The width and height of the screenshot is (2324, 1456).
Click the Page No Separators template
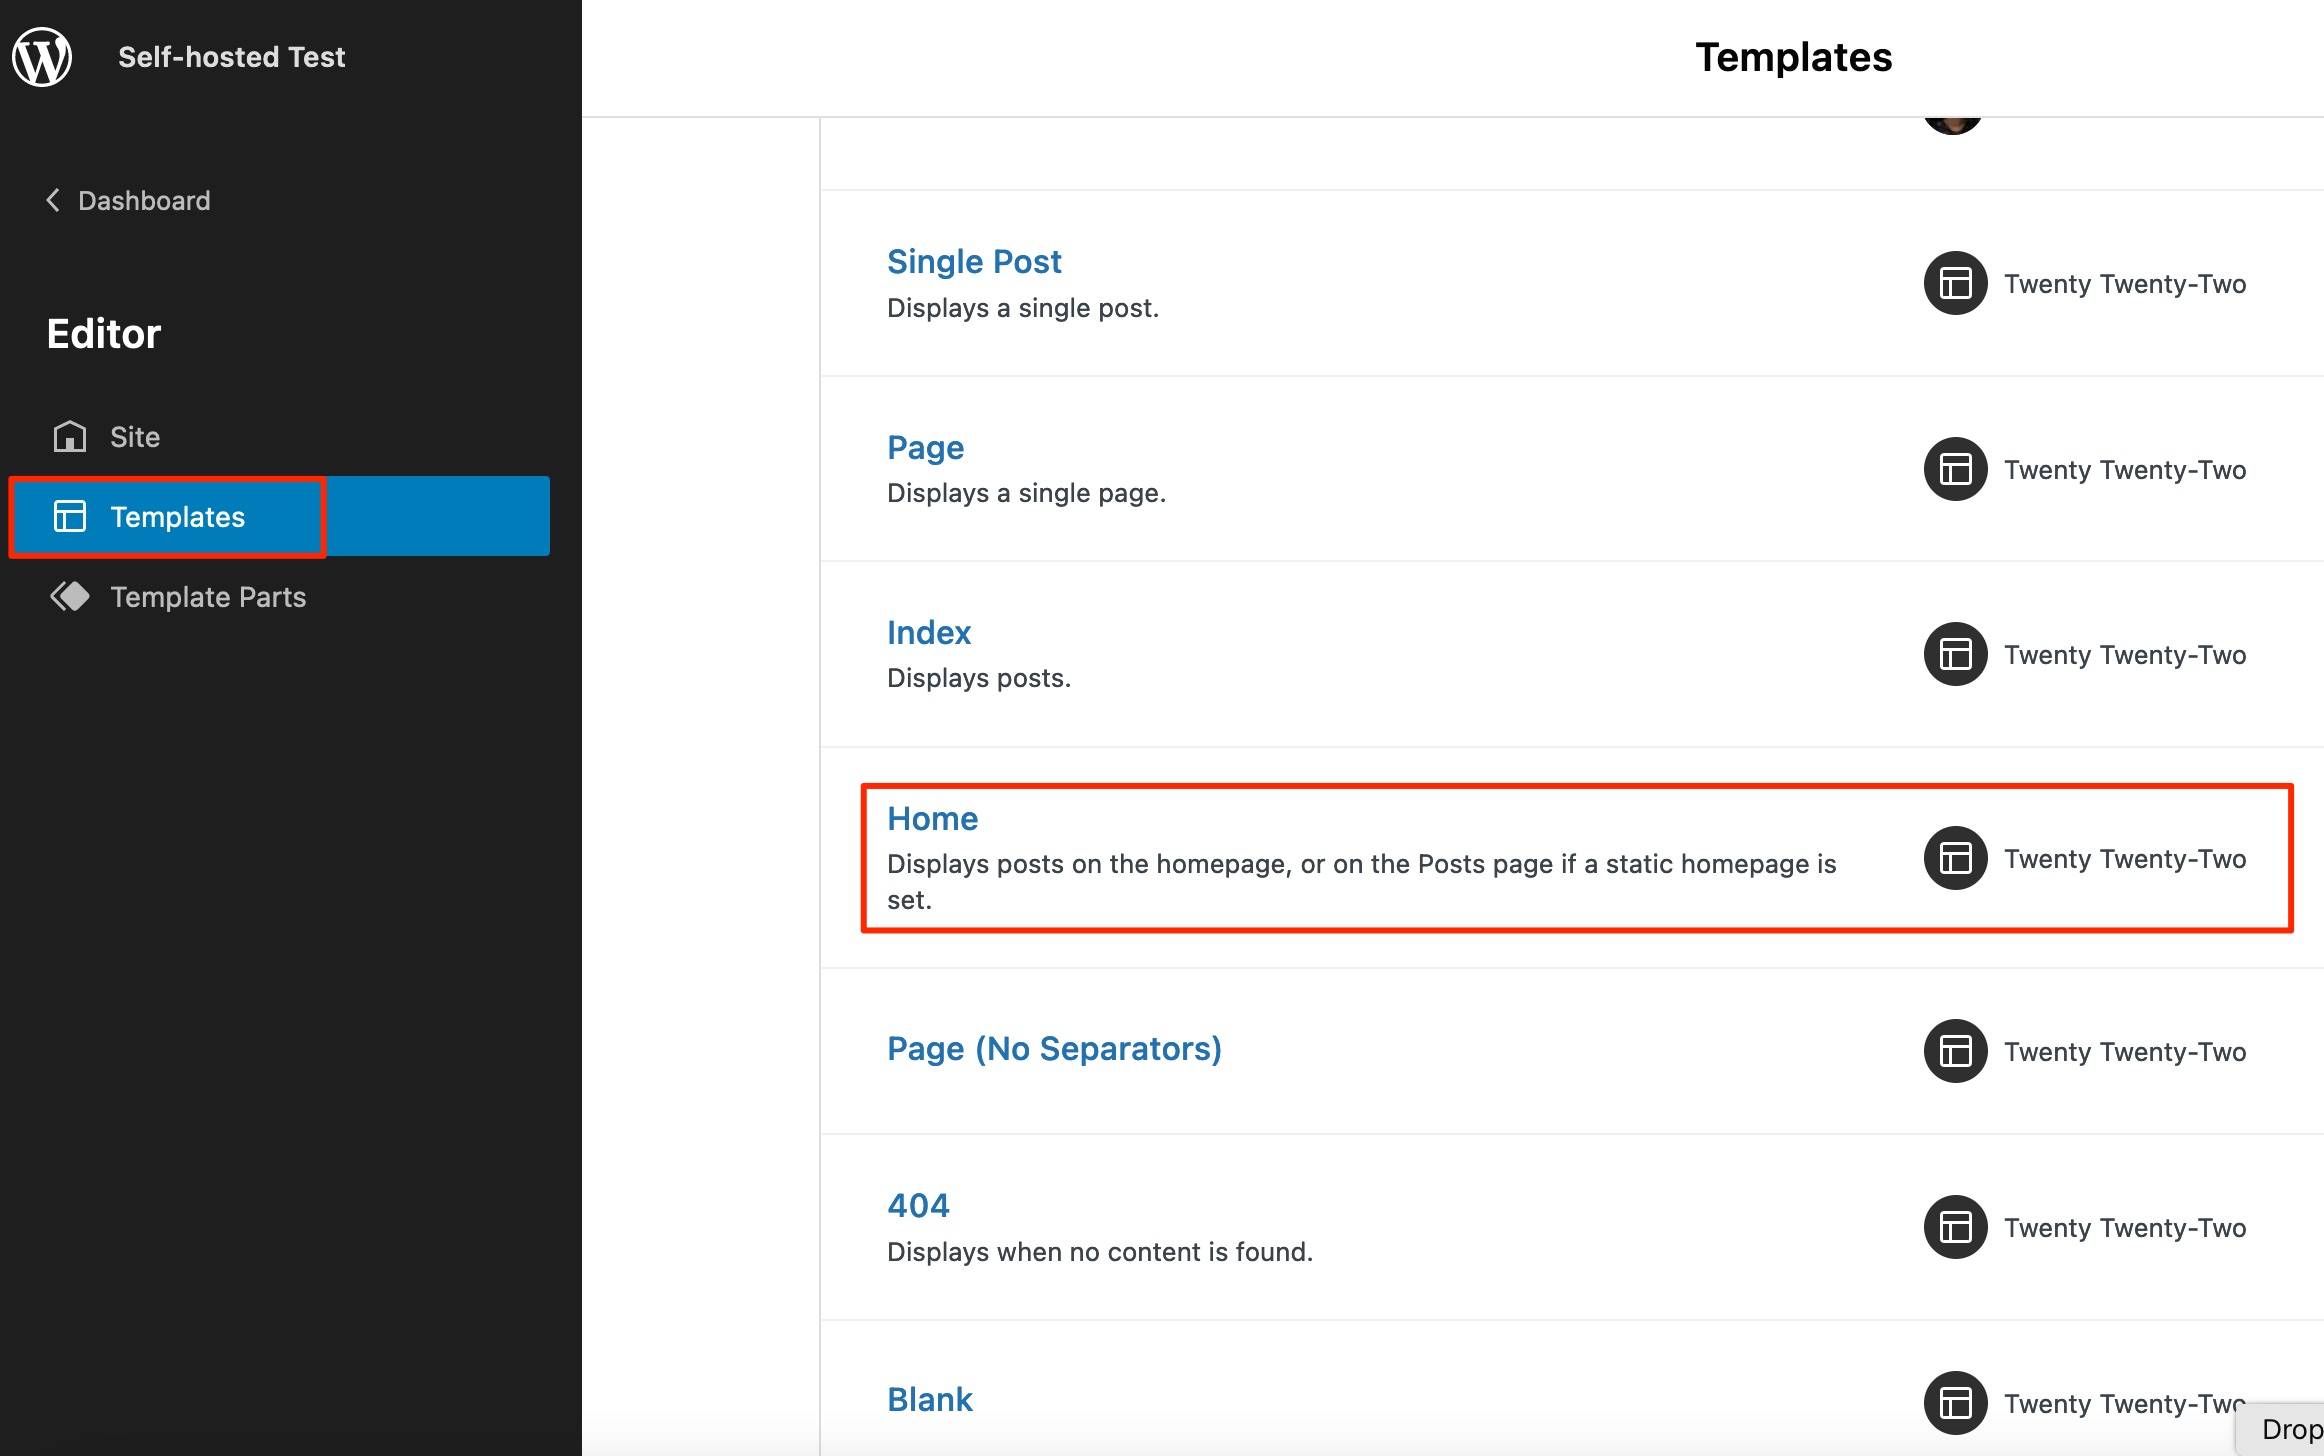(x=1055, y=1047)
